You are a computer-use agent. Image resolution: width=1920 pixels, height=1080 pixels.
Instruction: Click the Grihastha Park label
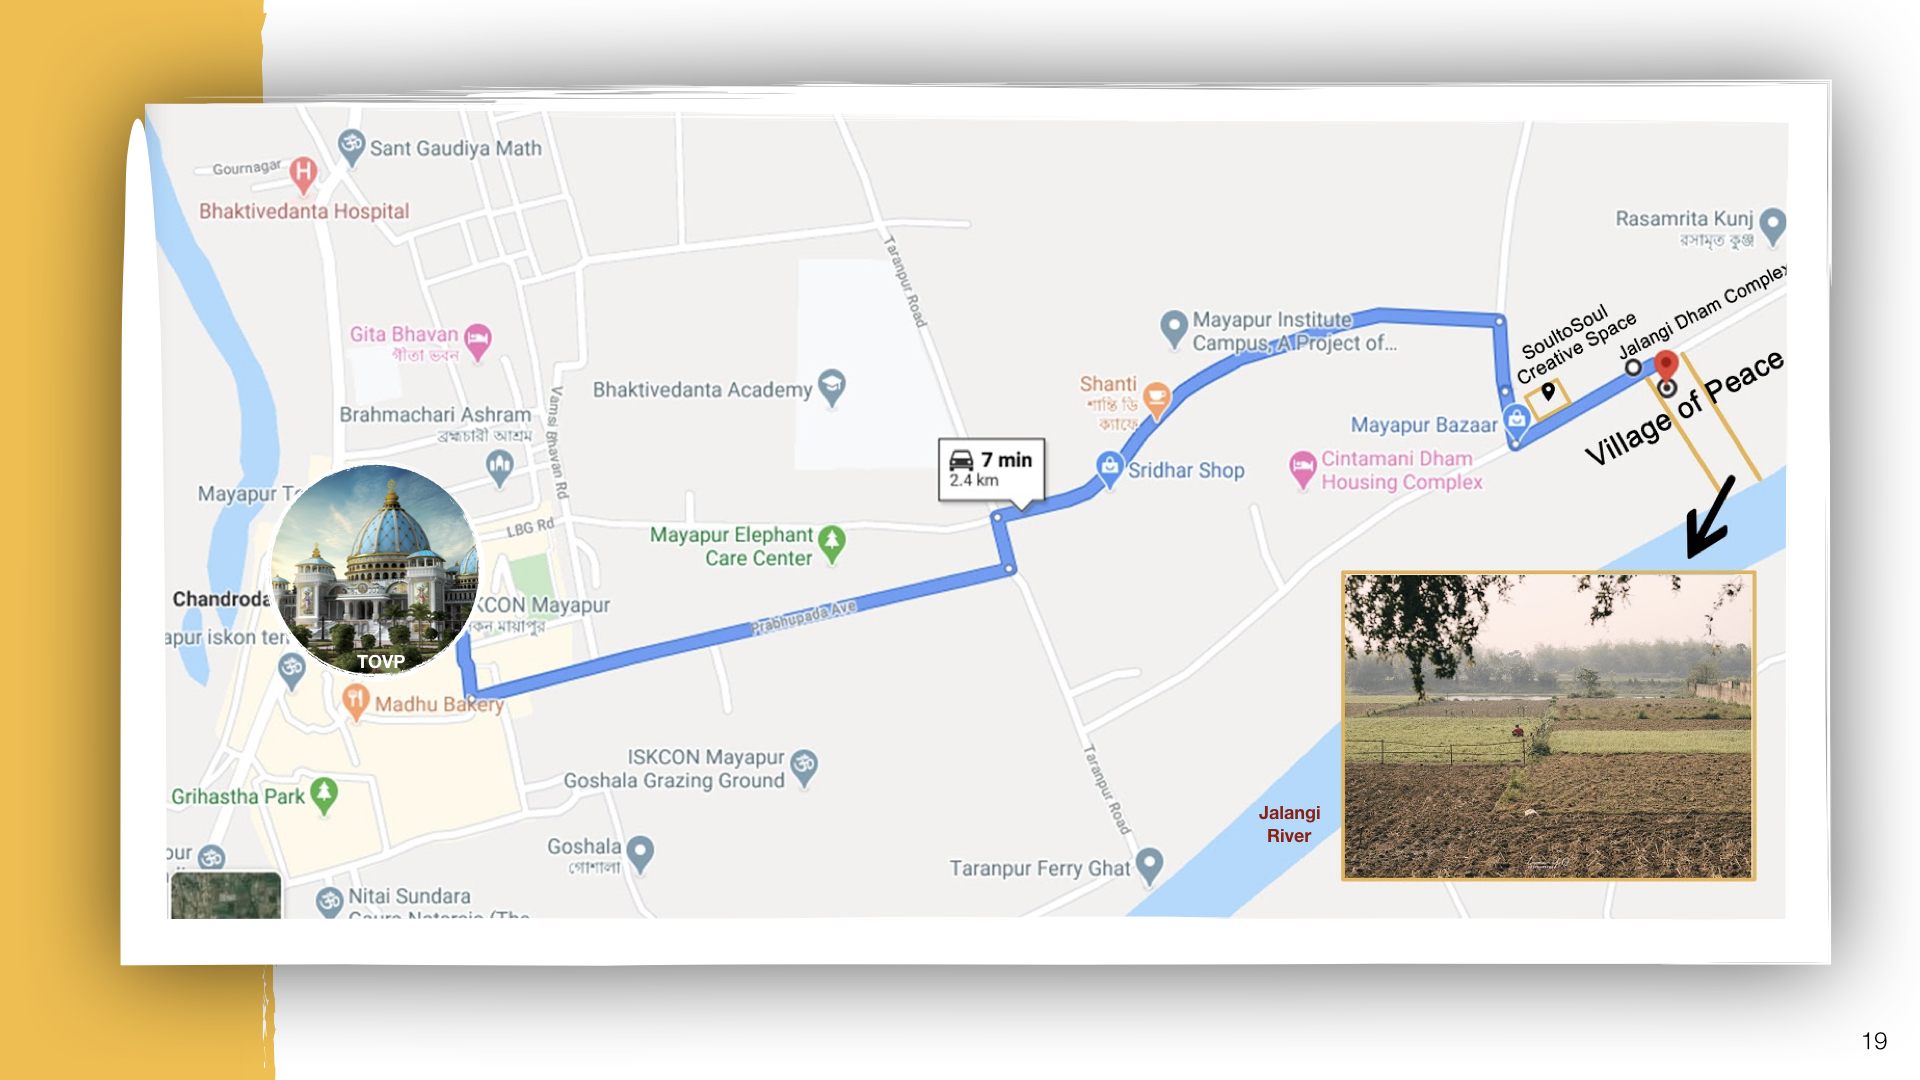237,797
